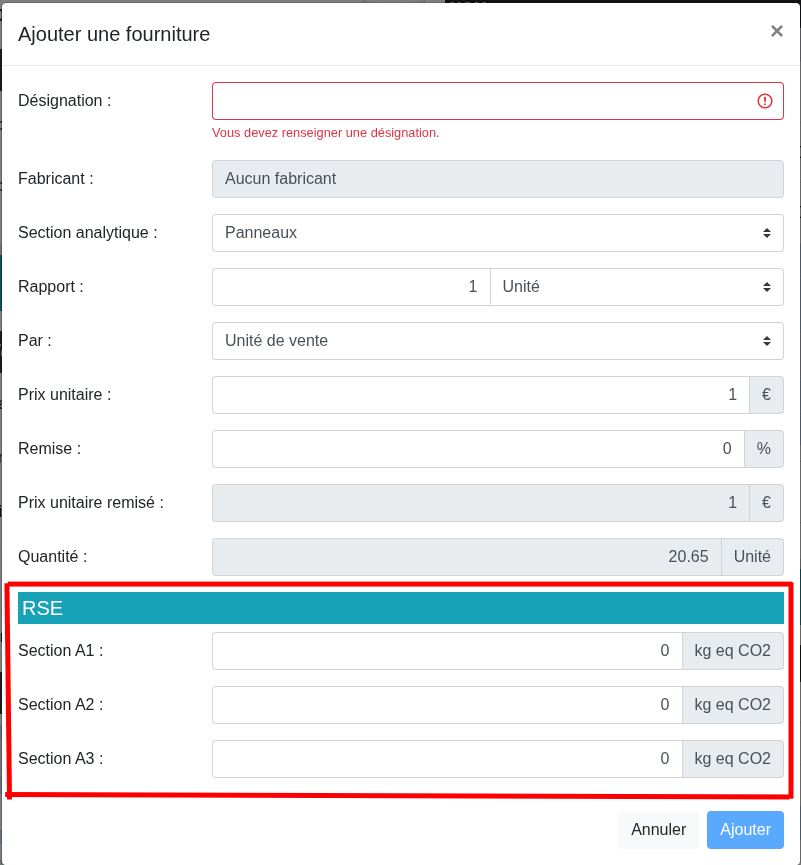Viewport: 801px width, 865px height.
Task: Open the Rapport unit dropdown
Action: (636, 287)
